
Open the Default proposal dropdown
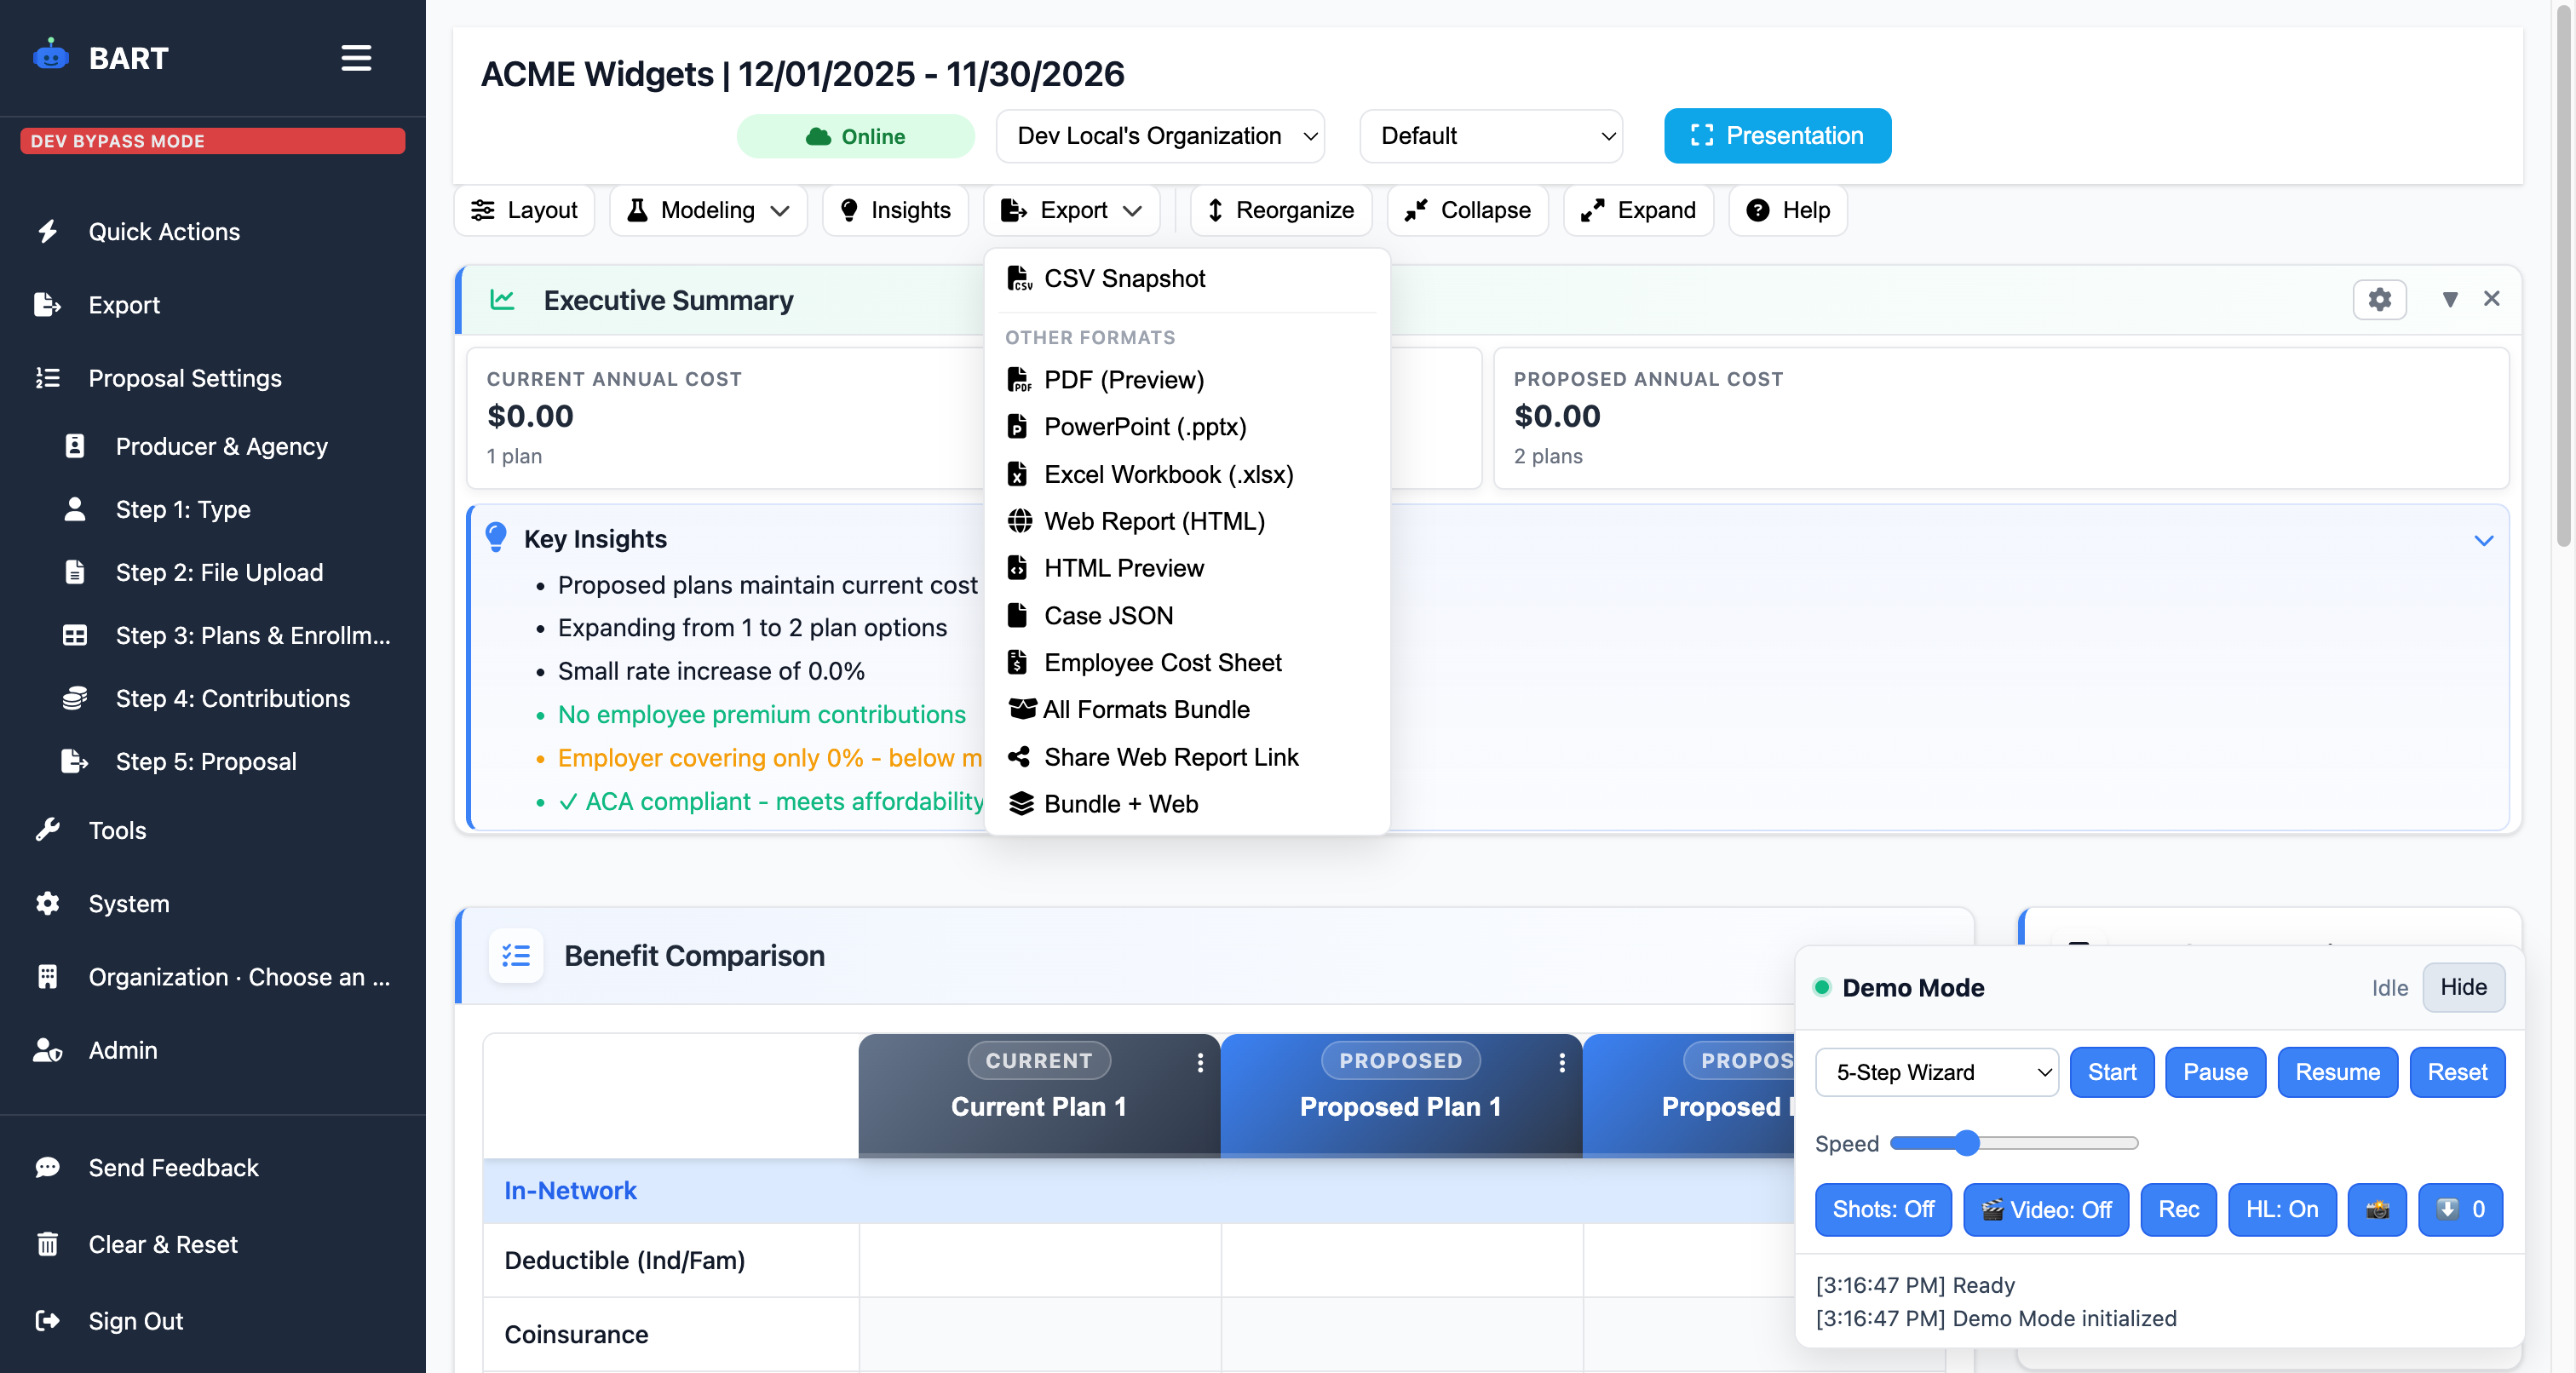[x=1490, y=136]
